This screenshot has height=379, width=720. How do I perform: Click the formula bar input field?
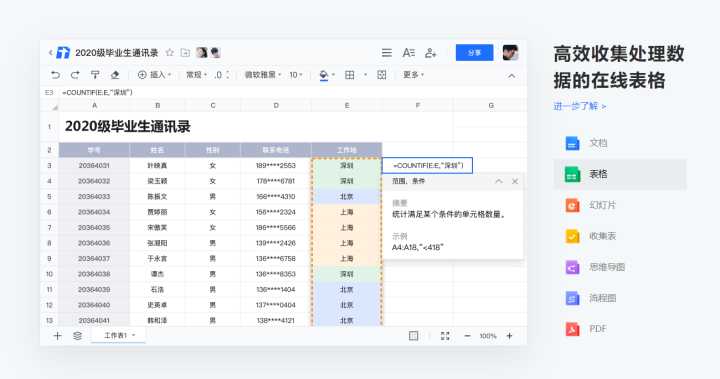click(292, 92)
